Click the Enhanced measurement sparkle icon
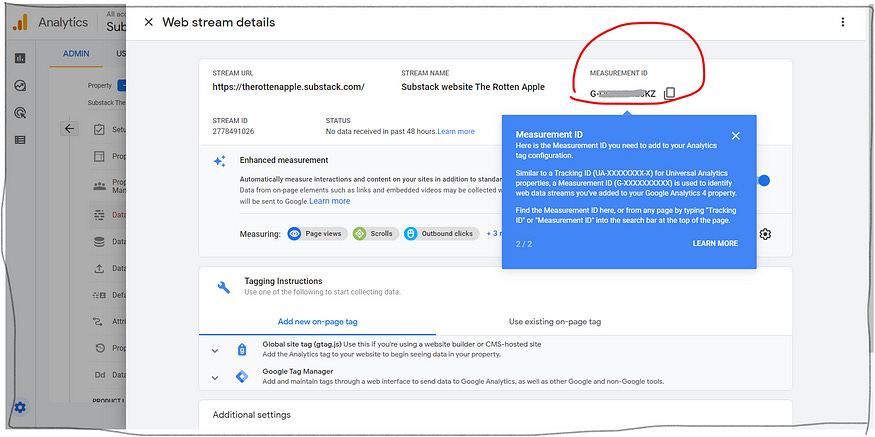The height and width of the screenshot is (437, 875). 220,161
